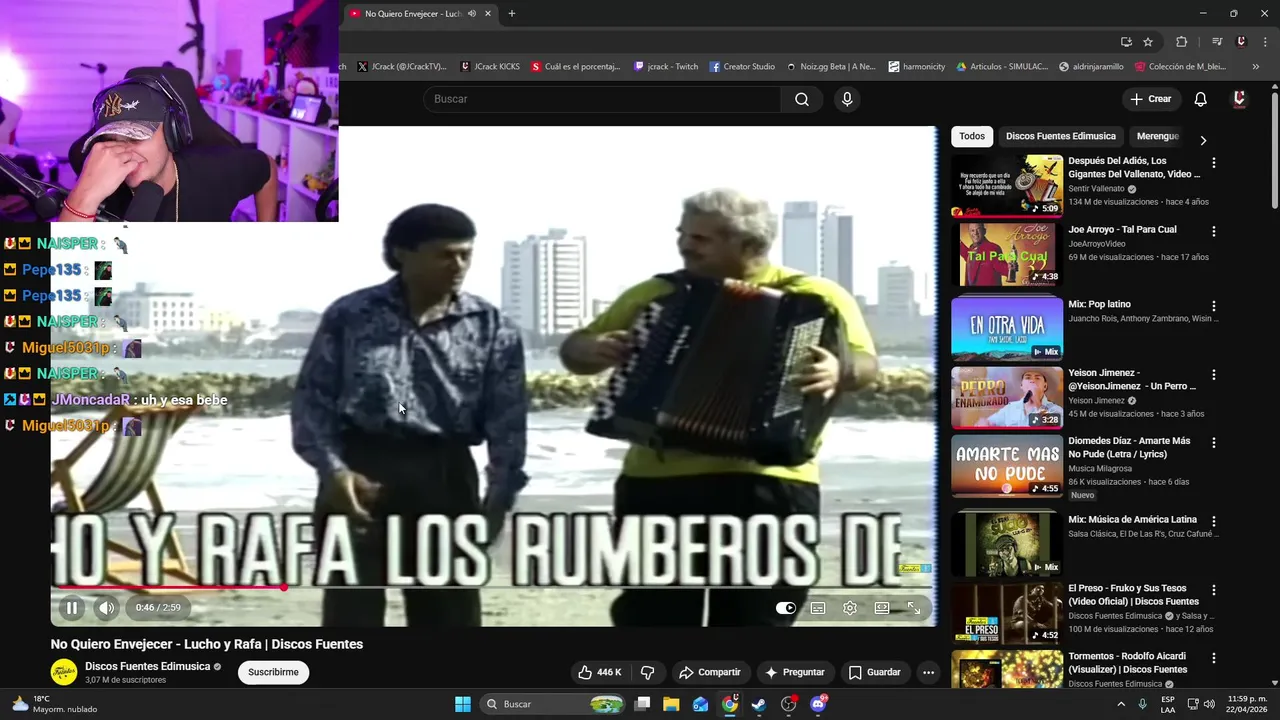
Task: Show hidden system tray icons
Action: click(1121, 704)
